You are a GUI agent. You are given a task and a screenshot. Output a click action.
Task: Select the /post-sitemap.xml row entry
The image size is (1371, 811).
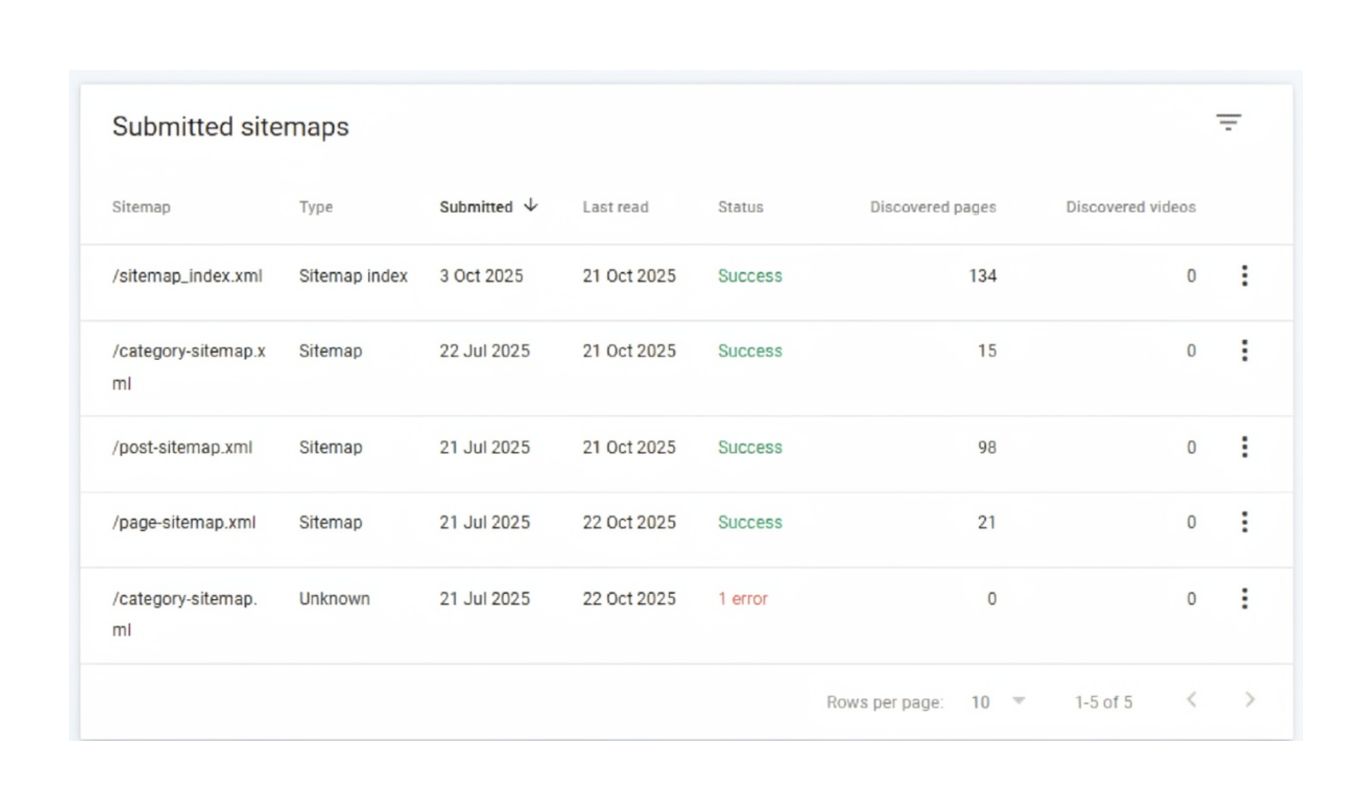(x=182, y=447)
